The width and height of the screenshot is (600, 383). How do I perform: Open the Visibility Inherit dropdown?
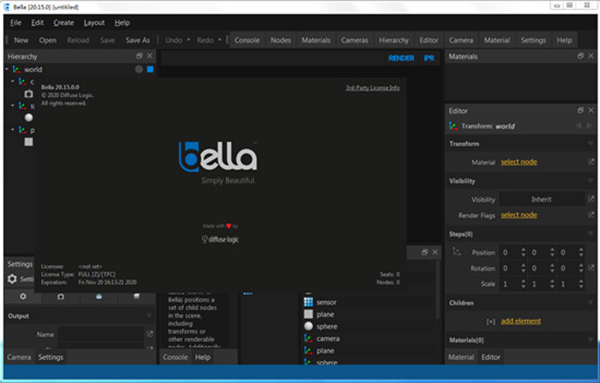(541, 199)
